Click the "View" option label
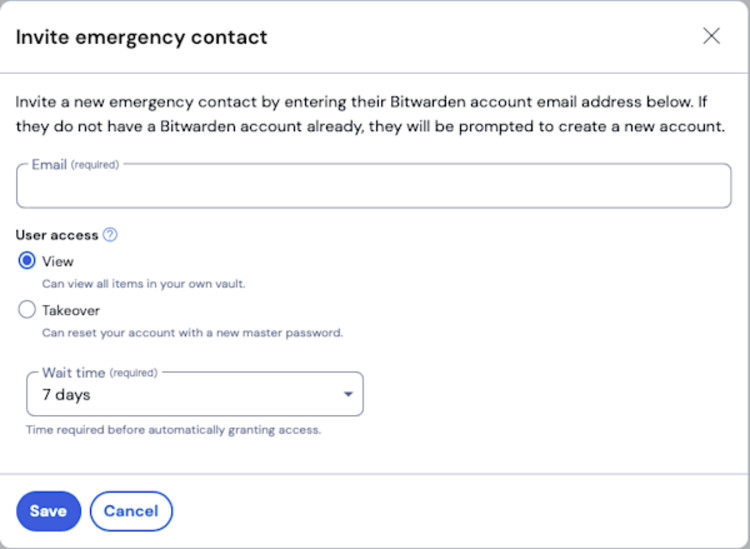Viewport: 750px width, 549px height. pyautogui.click(x=58, y=262)
